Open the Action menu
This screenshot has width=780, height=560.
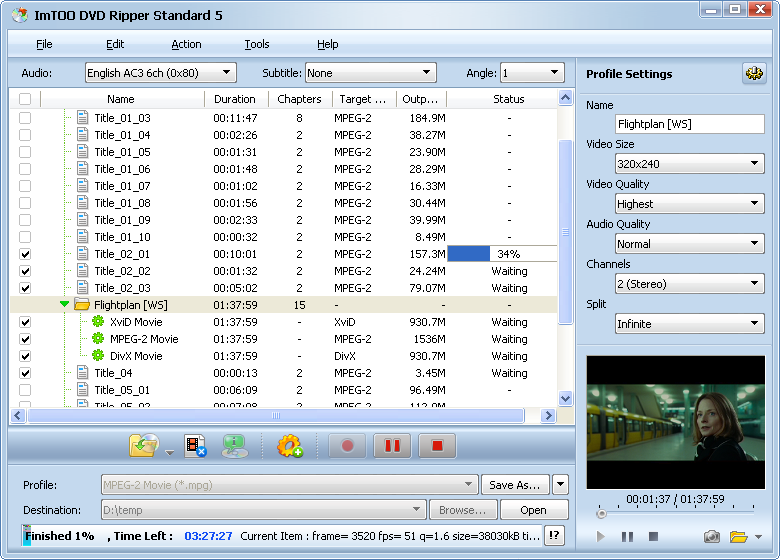pyautogui.click(x=186, y=44)
